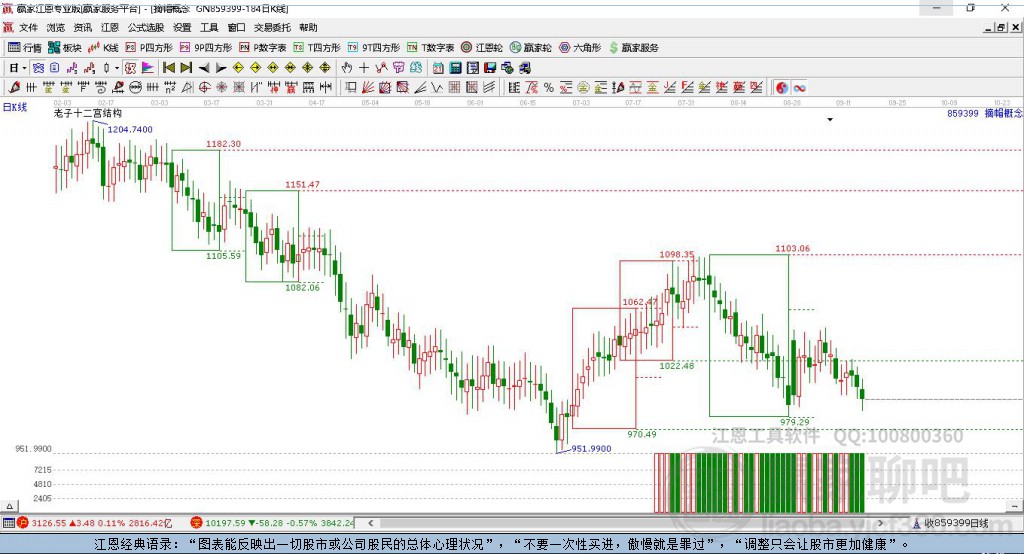Click the 1204.7400 high price label
This screenshot has width=1024, height=554.
(x=130, y=129)
